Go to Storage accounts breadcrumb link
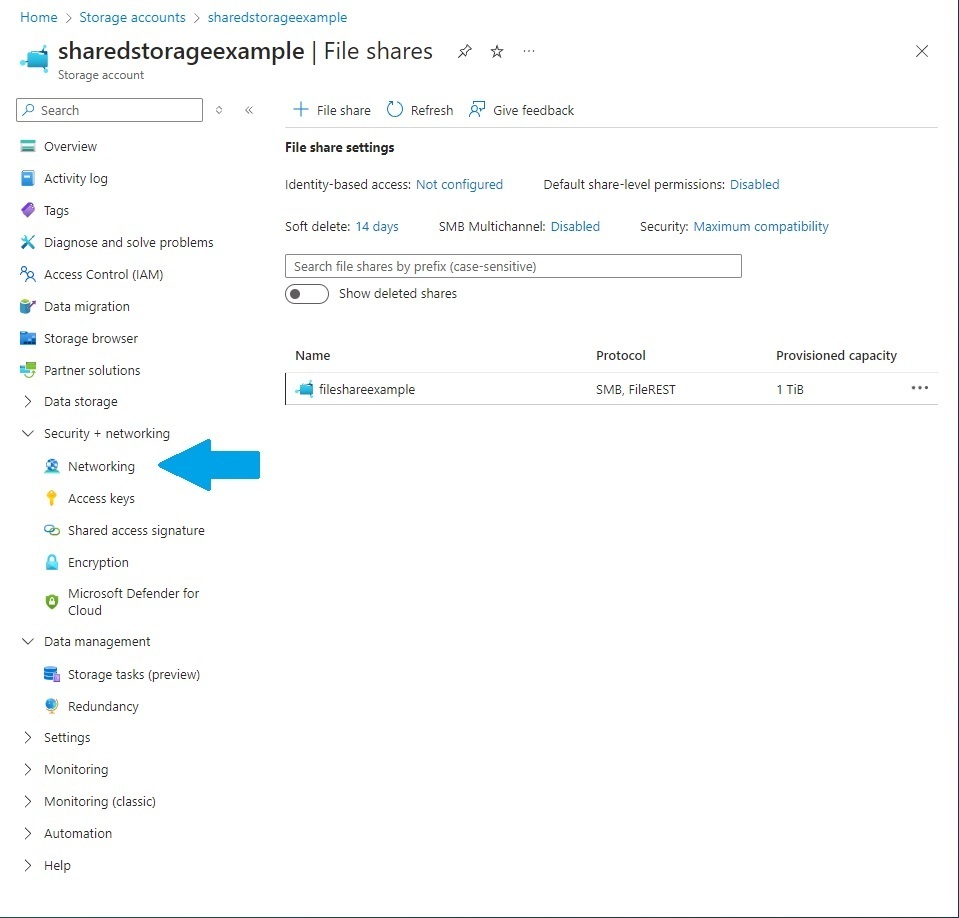This screenshot has width=959, height=918. click(x=132, y=17)
